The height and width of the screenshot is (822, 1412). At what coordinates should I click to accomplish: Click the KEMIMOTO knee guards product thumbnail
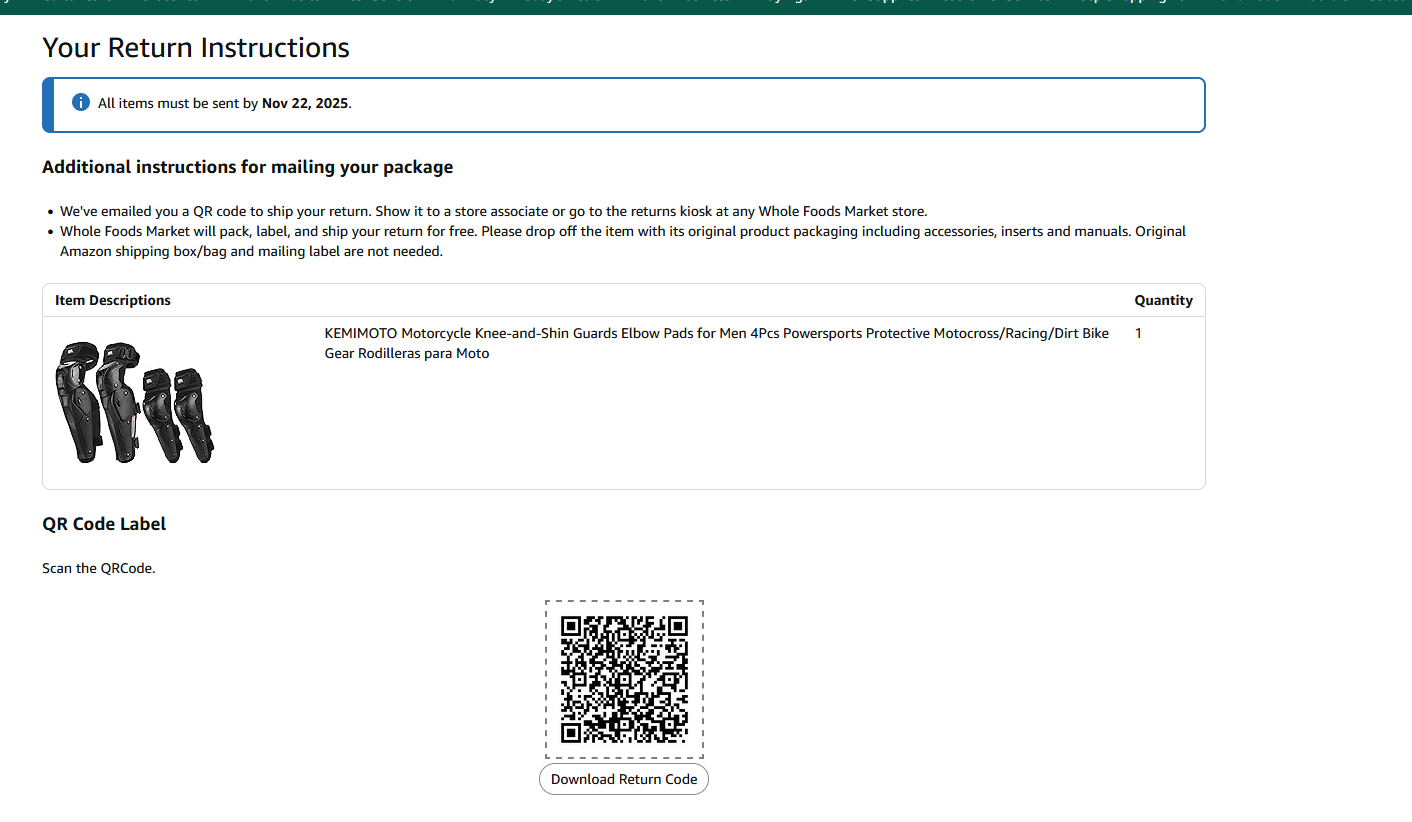[x=135, y=402]
